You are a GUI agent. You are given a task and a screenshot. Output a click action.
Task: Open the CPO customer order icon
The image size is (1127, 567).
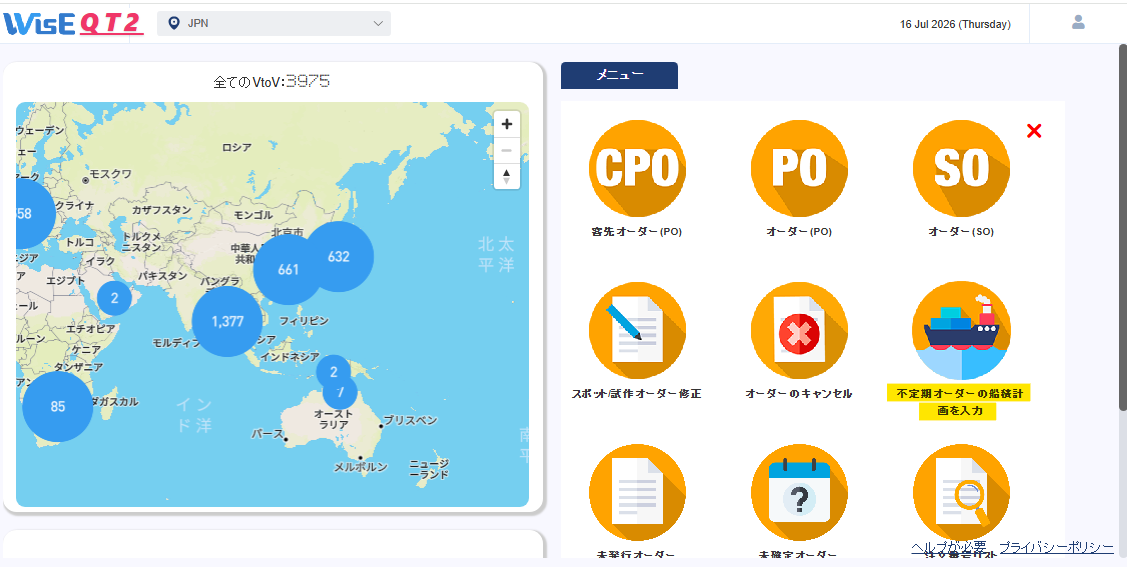click(637, 168)
